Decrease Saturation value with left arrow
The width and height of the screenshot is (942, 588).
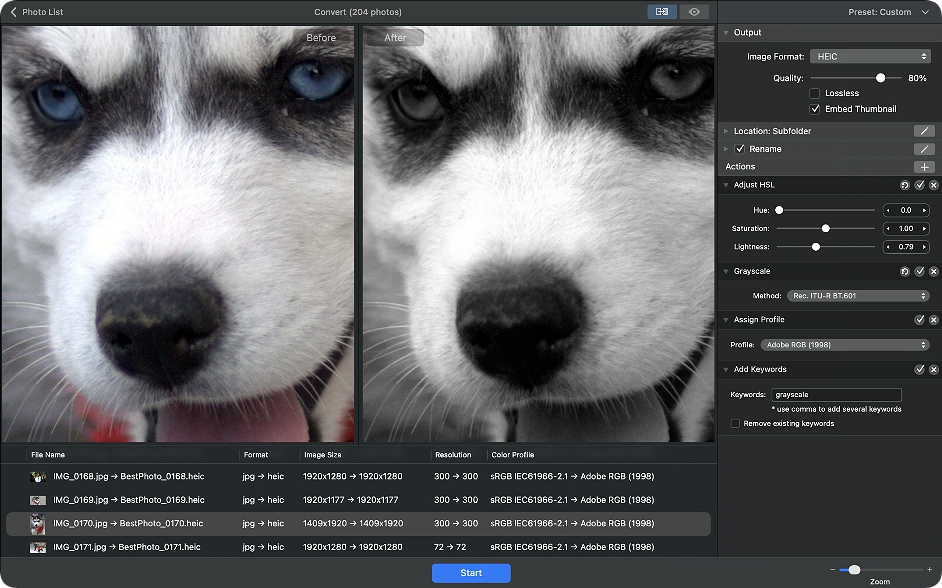point(888,228)
